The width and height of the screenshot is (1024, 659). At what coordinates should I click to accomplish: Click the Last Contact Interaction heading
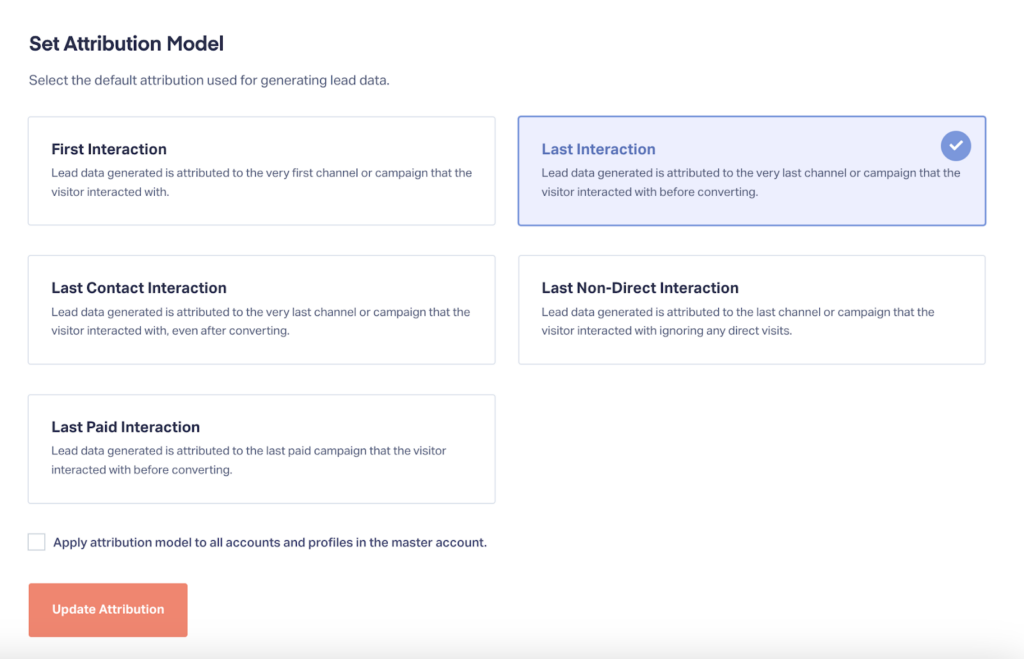139,288
